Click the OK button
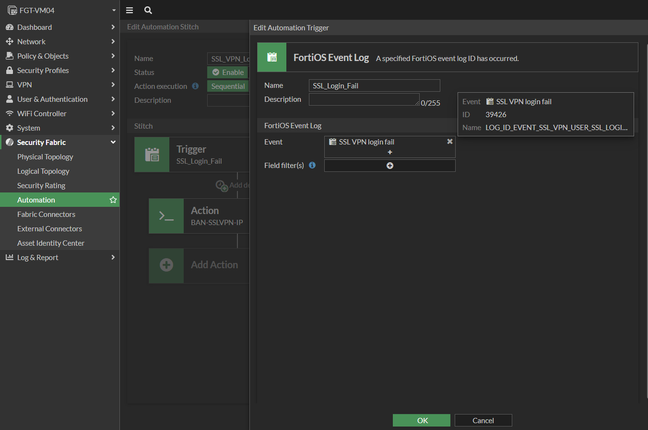 421,420
